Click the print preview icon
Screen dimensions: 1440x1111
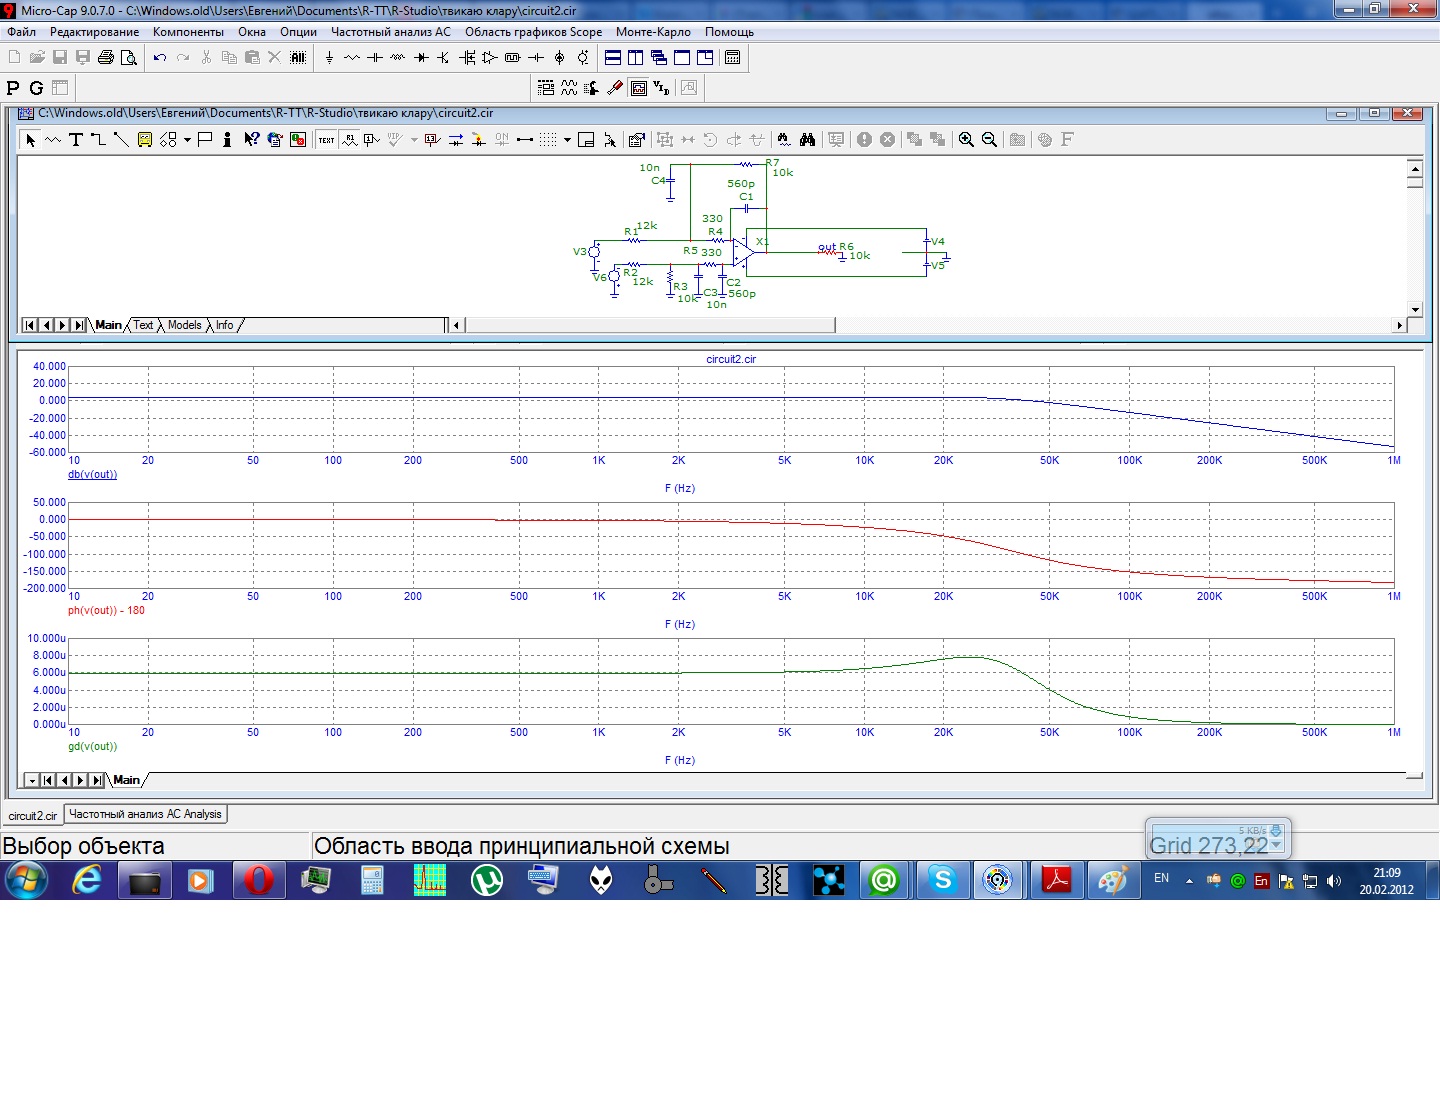[129, 58]
